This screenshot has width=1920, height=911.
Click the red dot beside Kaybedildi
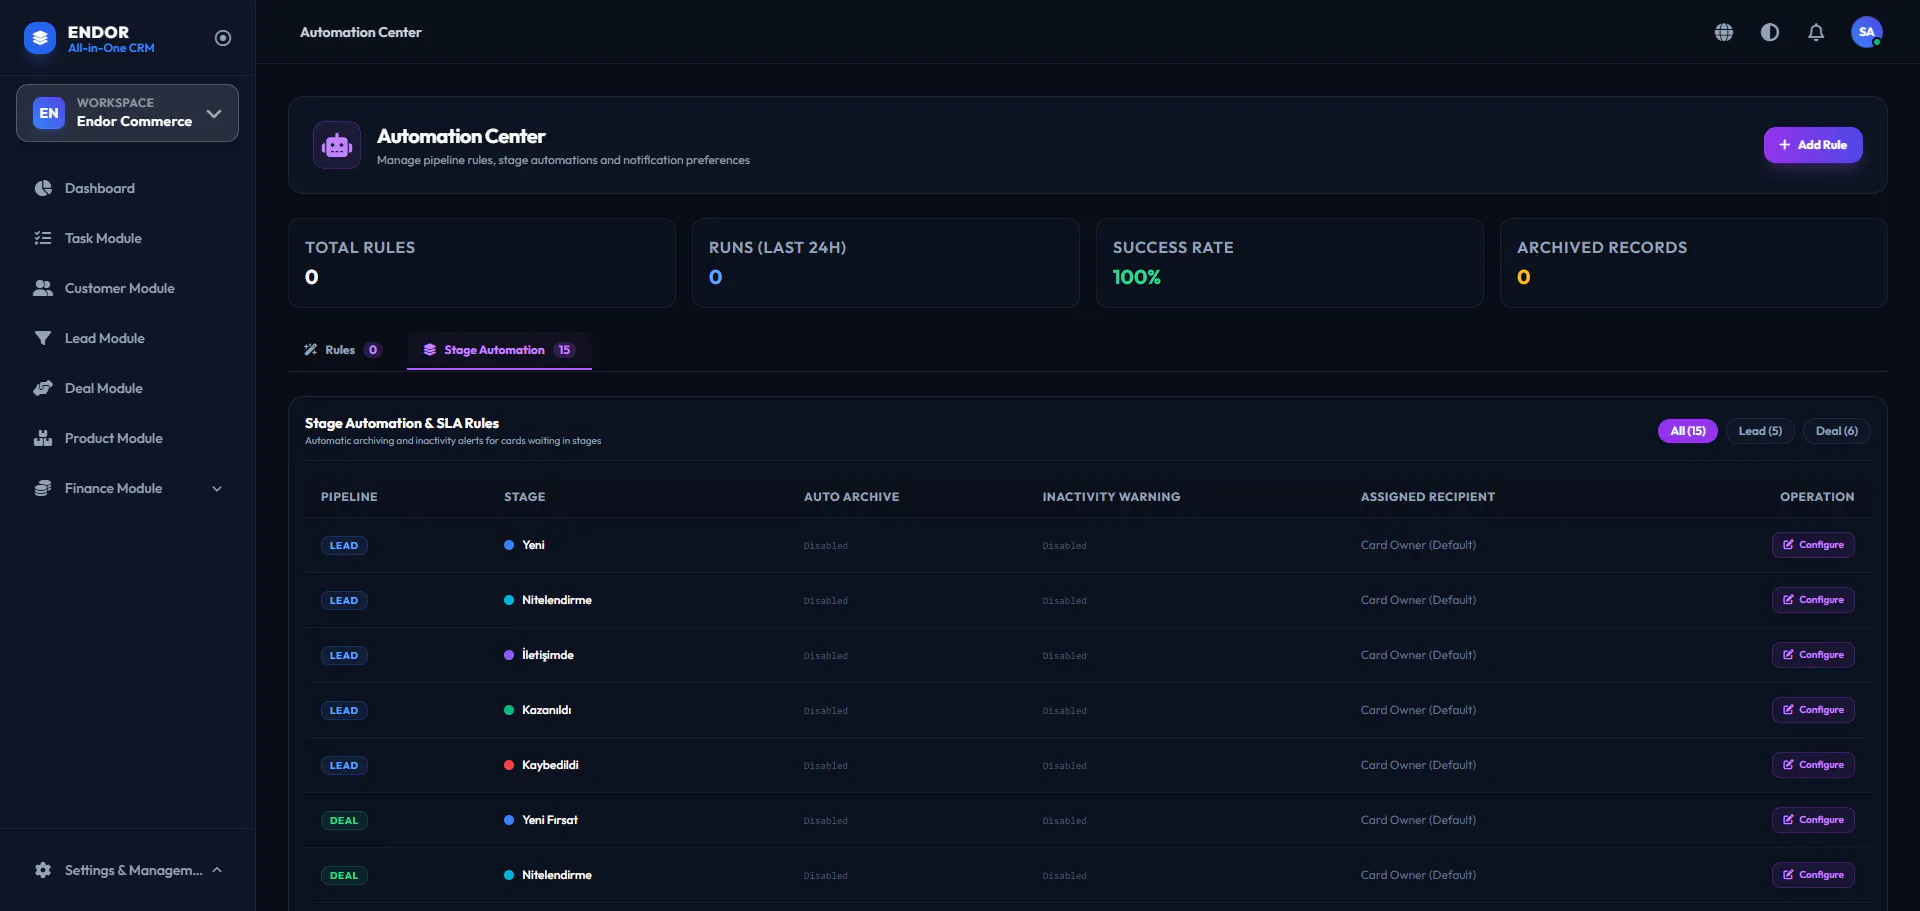pyautogui.click(x=509, y=765)
